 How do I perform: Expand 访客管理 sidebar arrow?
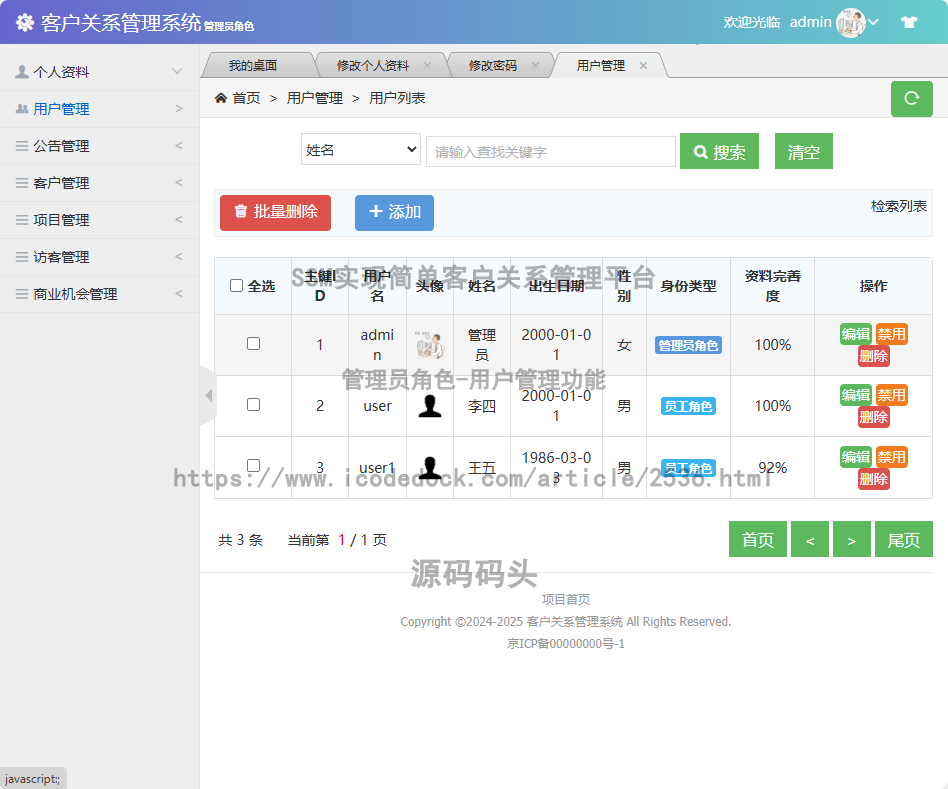coord(179,256)
